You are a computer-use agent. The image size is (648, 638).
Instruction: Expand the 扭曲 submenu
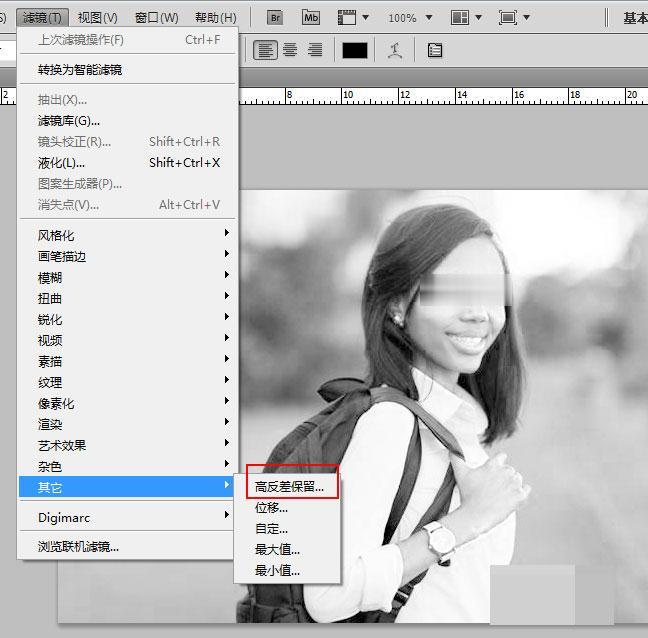[x=127, y=298]
